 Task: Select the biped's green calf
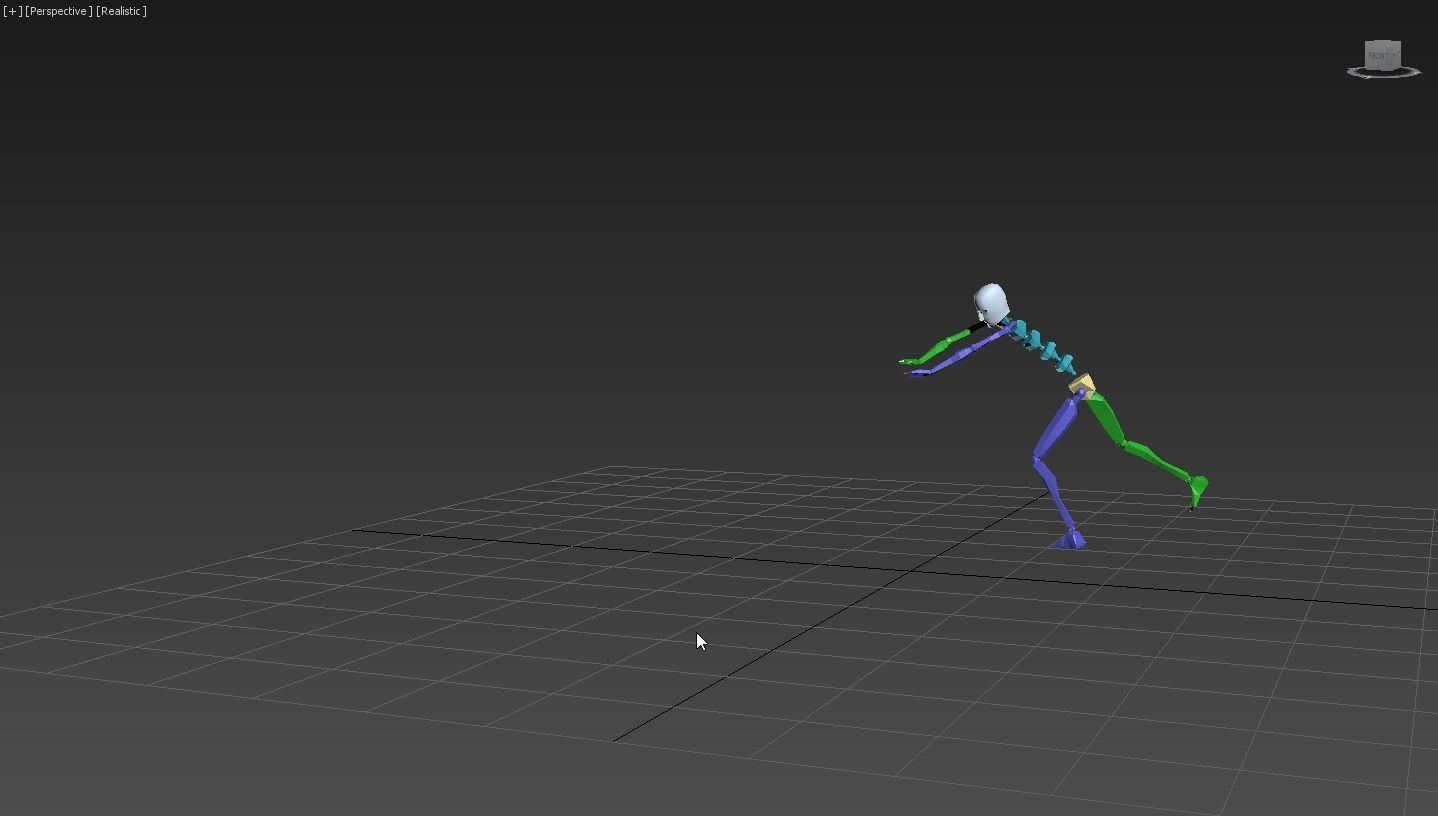pyautogui.click(x=1158, y=460)
